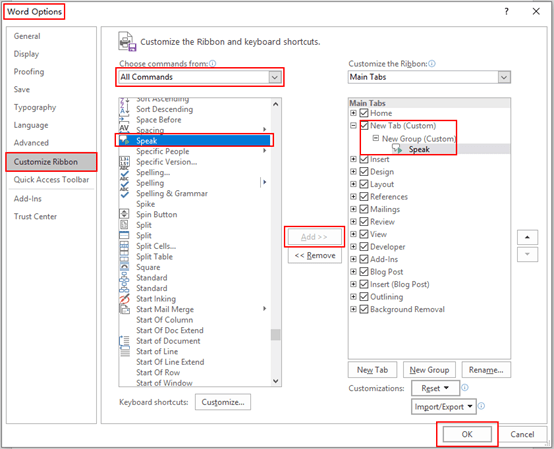Uncheck the Developer tab checkbox
This screenshot has height=449, width=554.
[364, 246]
